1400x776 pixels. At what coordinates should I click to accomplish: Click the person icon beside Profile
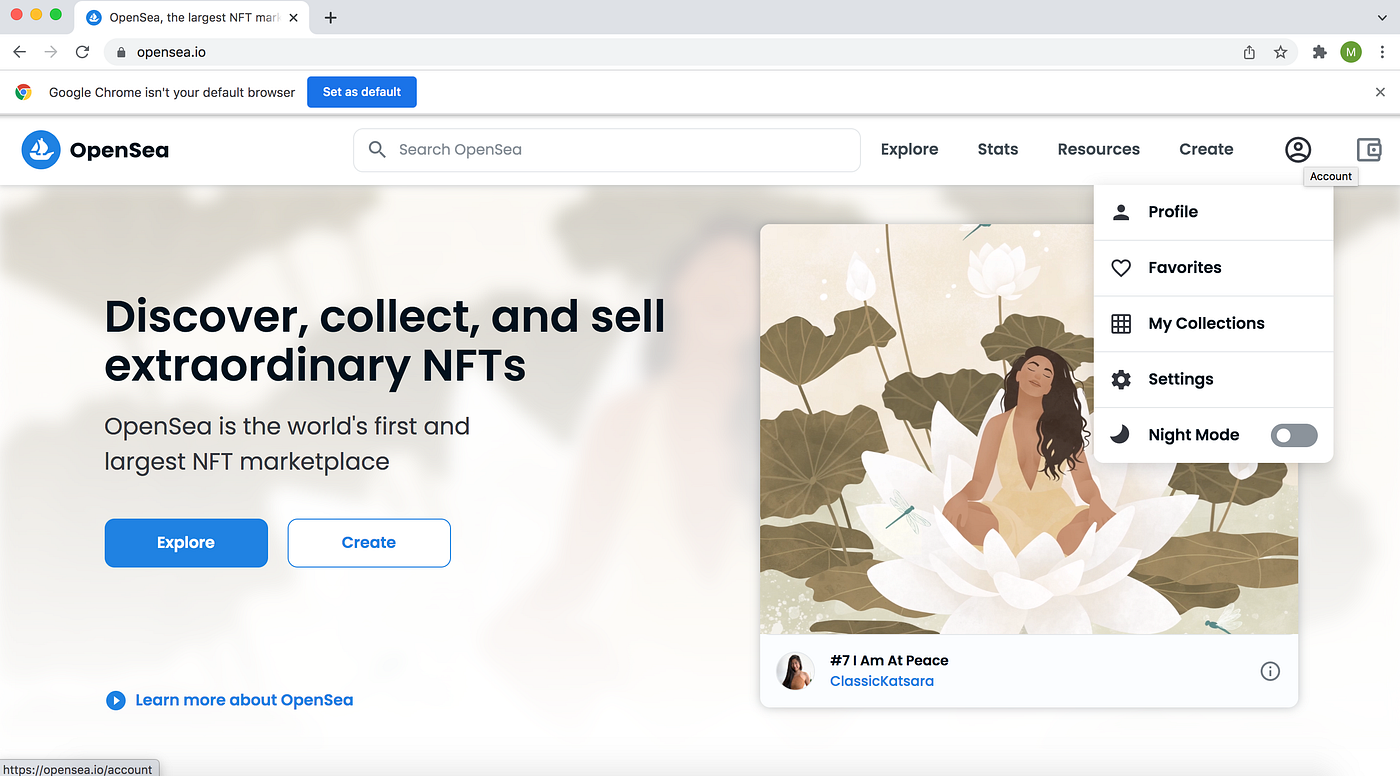[1121, 212]
